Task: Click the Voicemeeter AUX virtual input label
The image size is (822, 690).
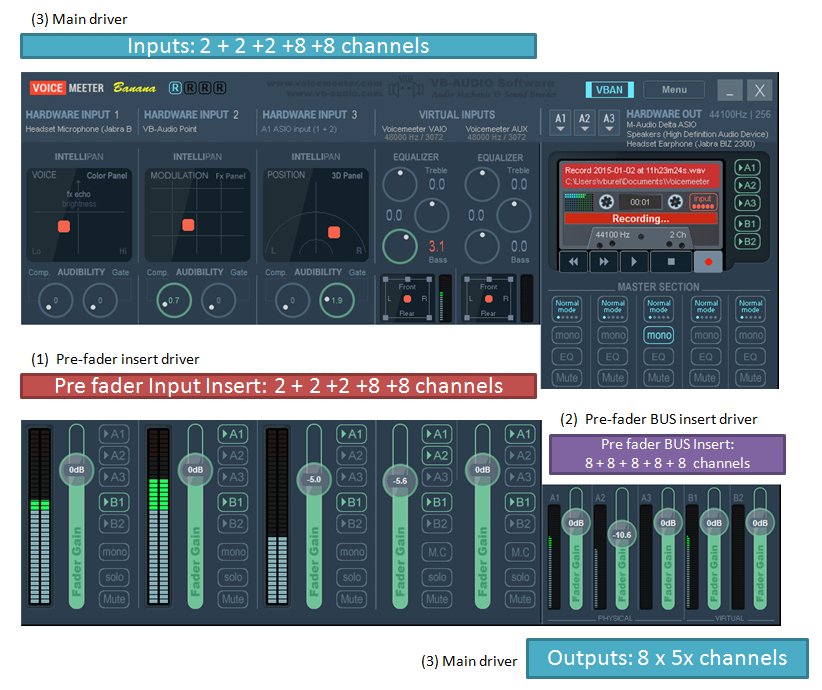Action: click(x=496, y=129)
